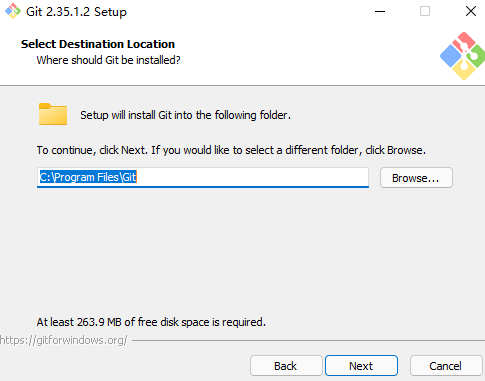Open the gitforwindows.org link
Viewport: 485px width, 381px height.
[x=63, y=340]
